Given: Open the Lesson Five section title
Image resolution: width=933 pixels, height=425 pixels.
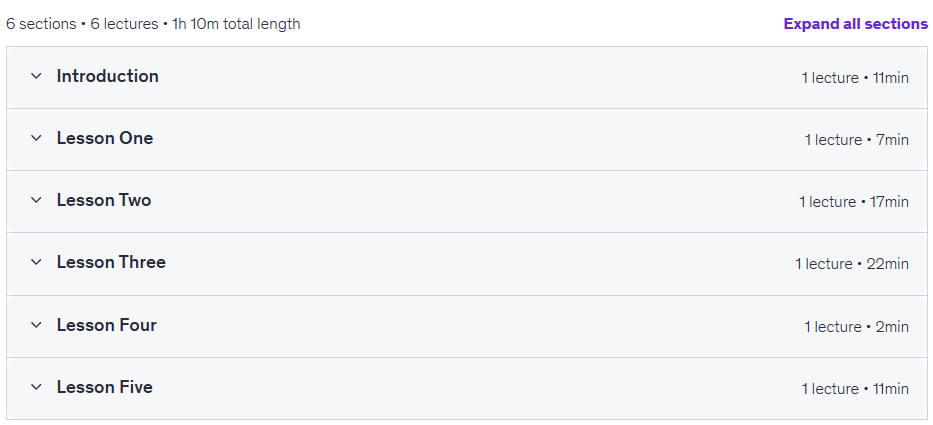Looking at the screenshot, I should click(x=105, y=387).
